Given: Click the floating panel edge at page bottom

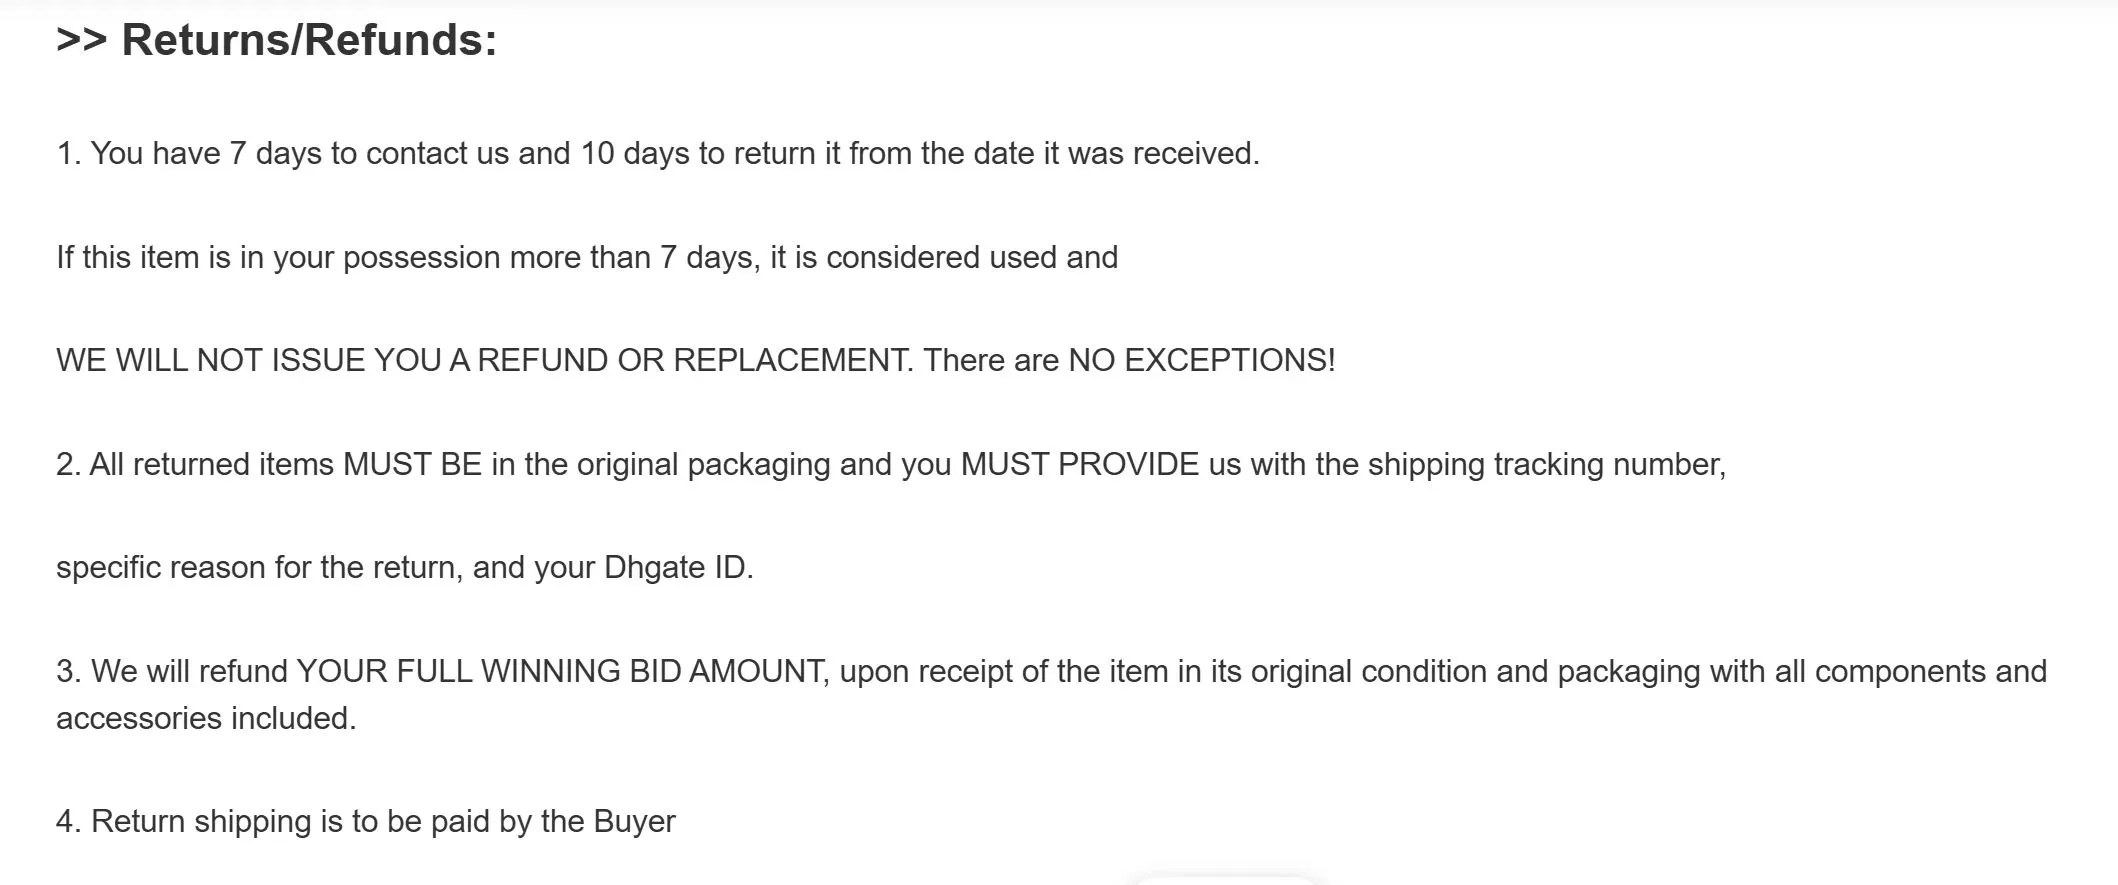Looking at the screenshot, I should coord(1226,880).
